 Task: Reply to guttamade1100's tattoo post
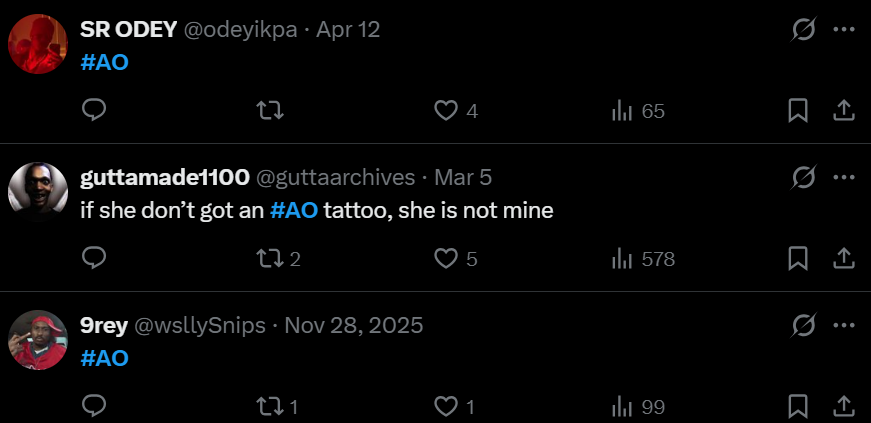[94, 259]
